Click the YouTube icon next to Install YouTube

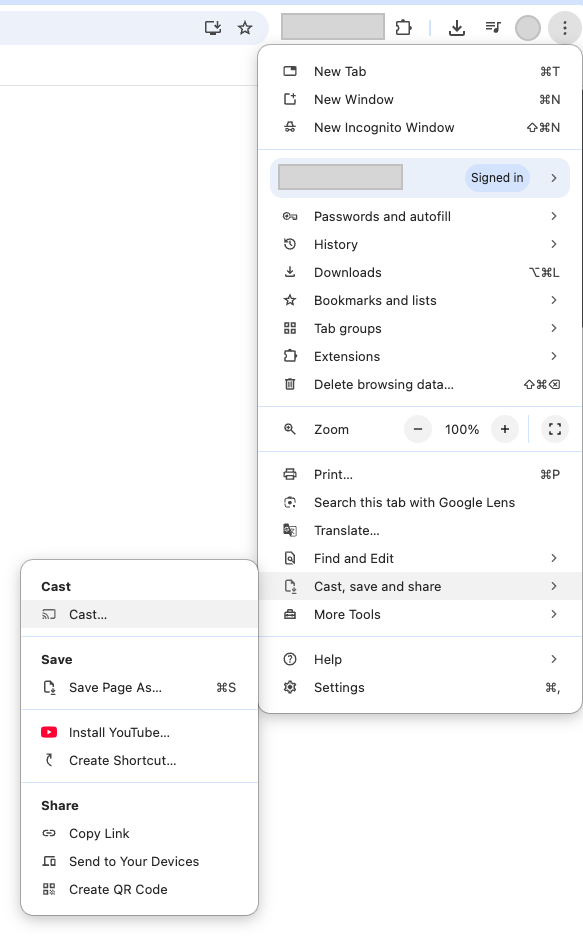click(49, 732)
